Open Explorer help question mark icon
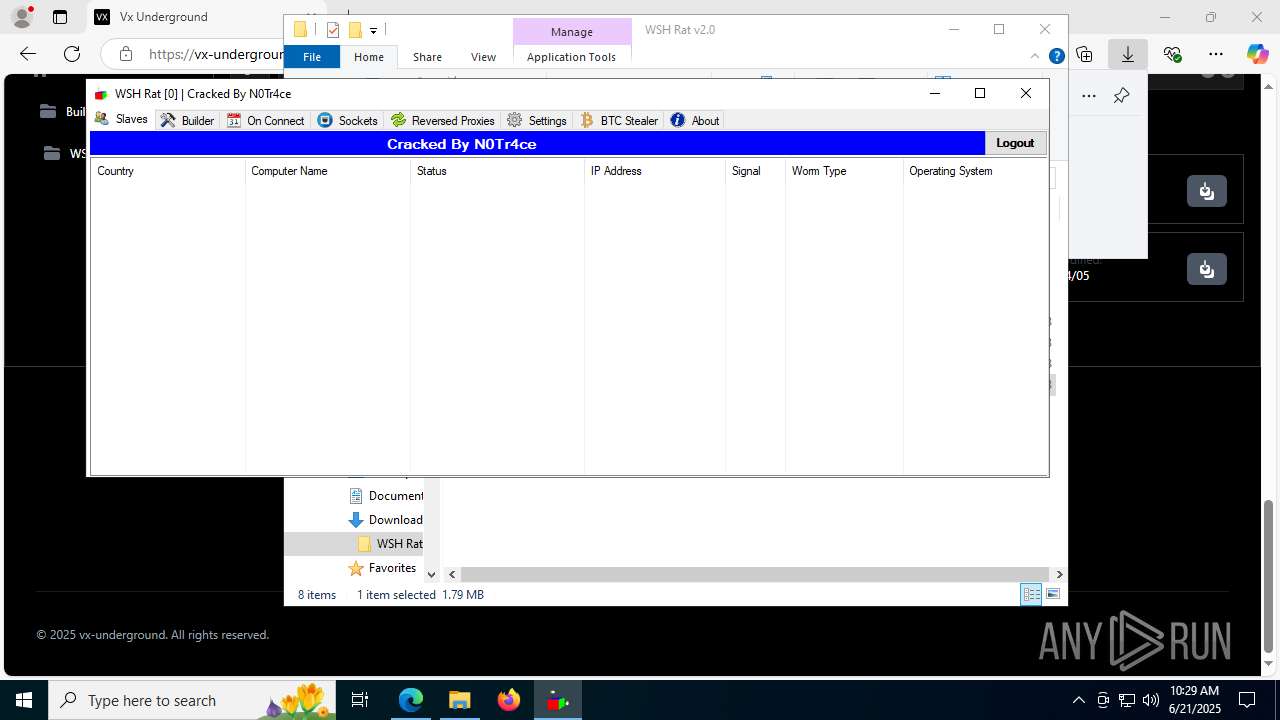 1056,56
